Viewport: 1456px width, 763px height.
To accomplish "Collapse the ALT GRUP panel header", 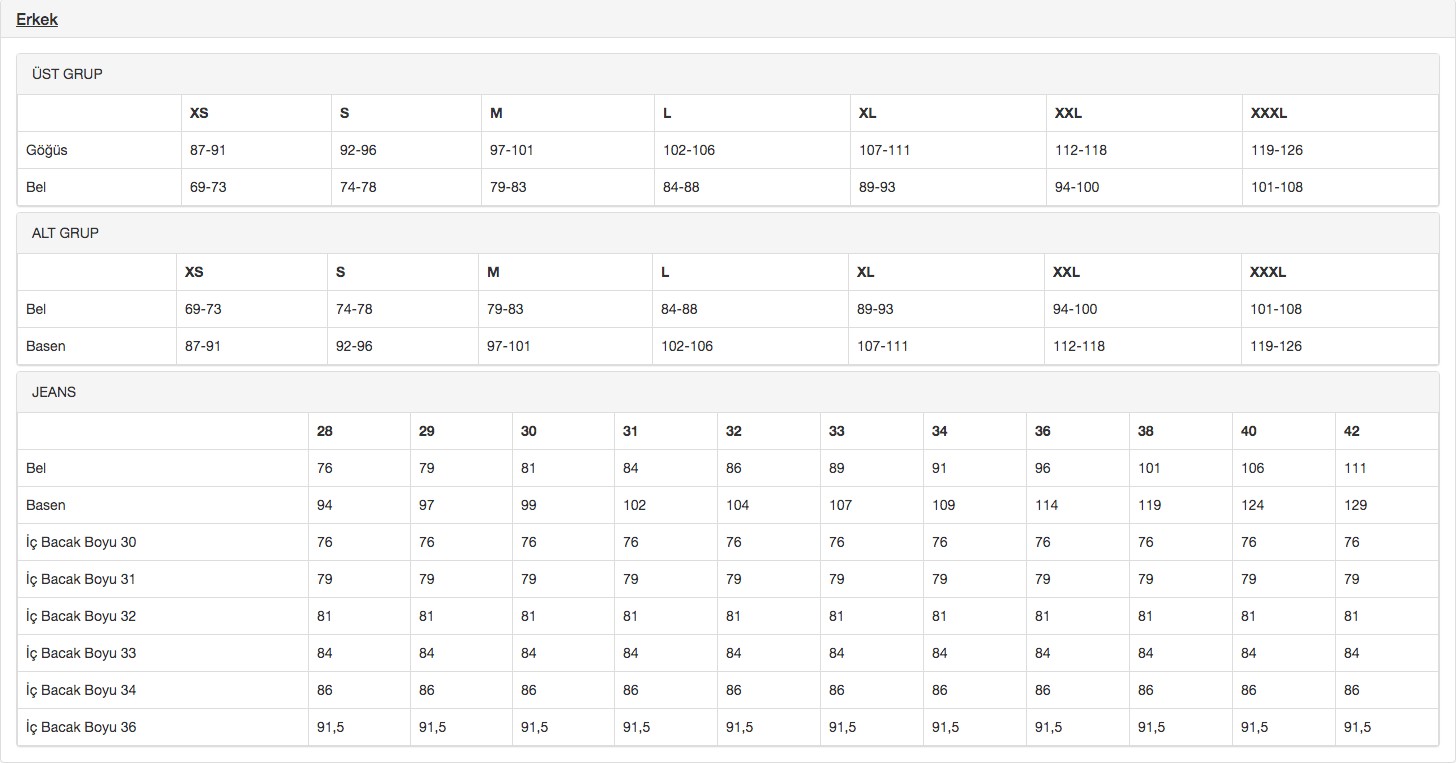I will pyautogui.click(x=65, y=233).
